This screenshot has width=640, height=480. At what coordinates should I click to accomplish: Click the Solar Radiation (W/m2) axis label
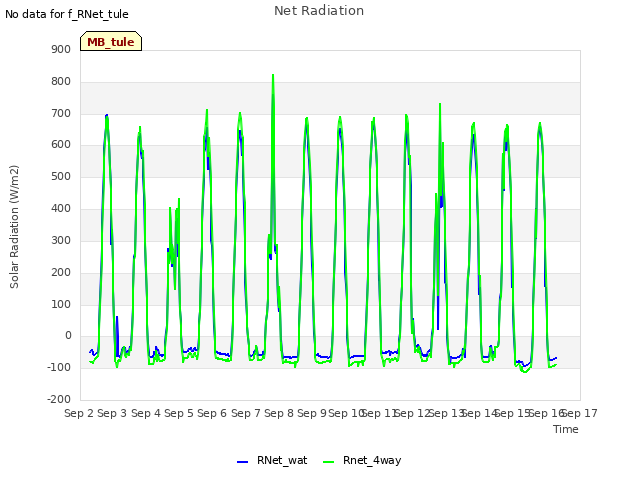[x=14, y=227]
